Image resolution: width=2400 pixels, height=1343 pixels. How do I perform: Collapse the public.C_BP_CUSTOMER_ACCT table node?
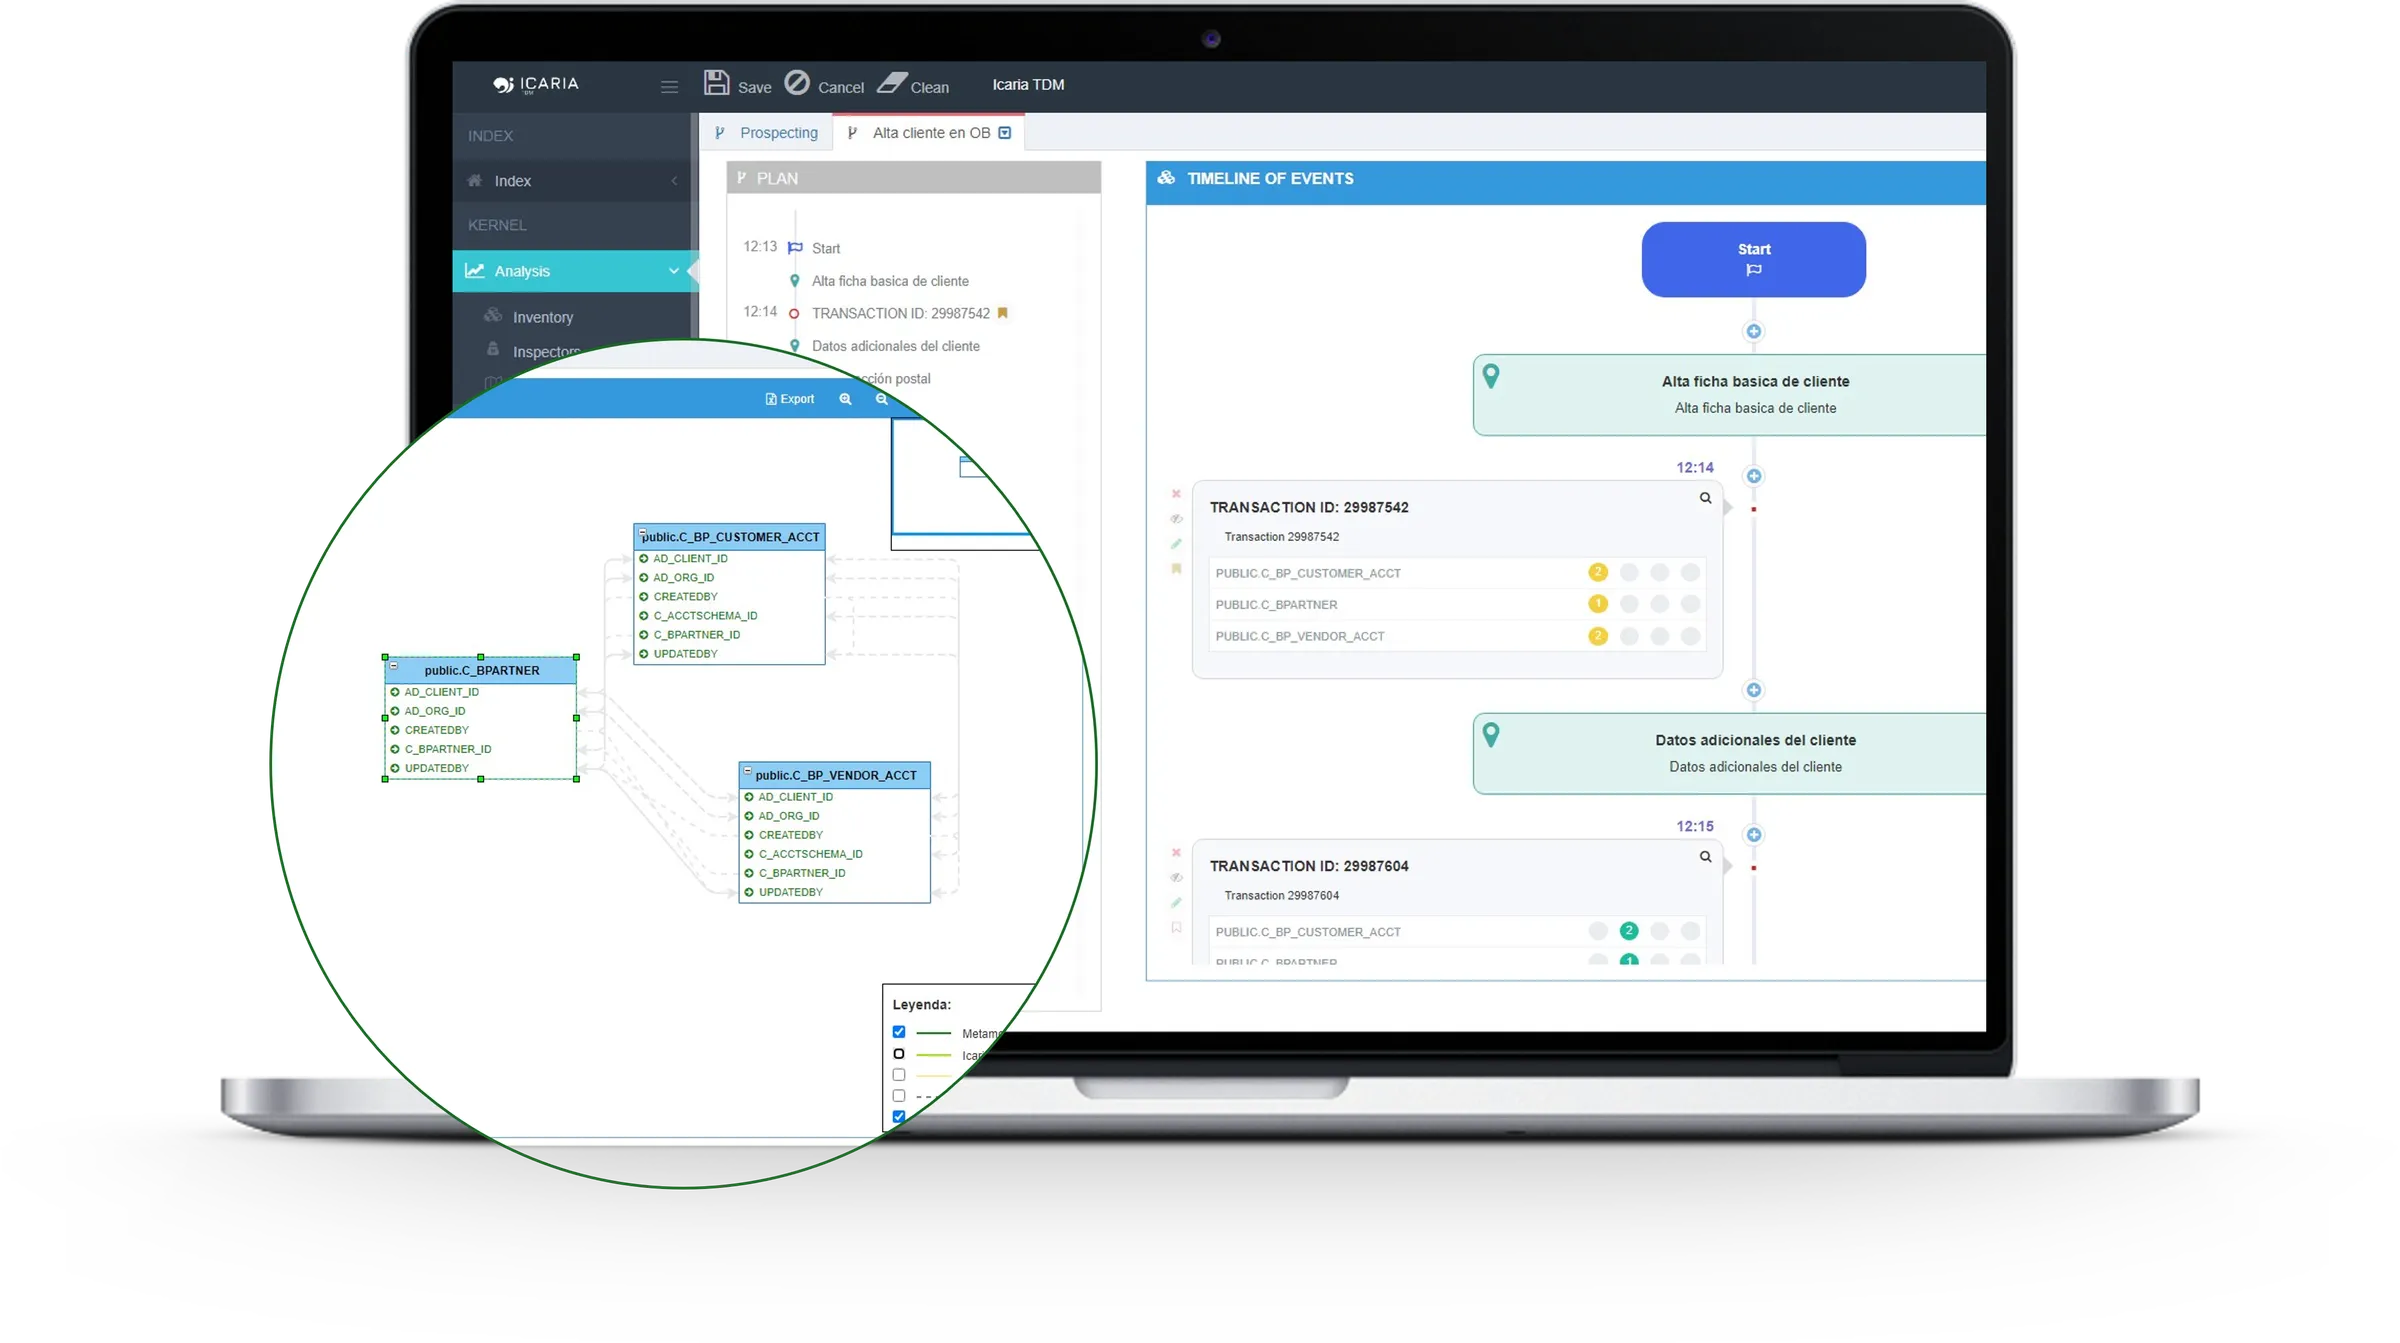click(x=643, y=533)
